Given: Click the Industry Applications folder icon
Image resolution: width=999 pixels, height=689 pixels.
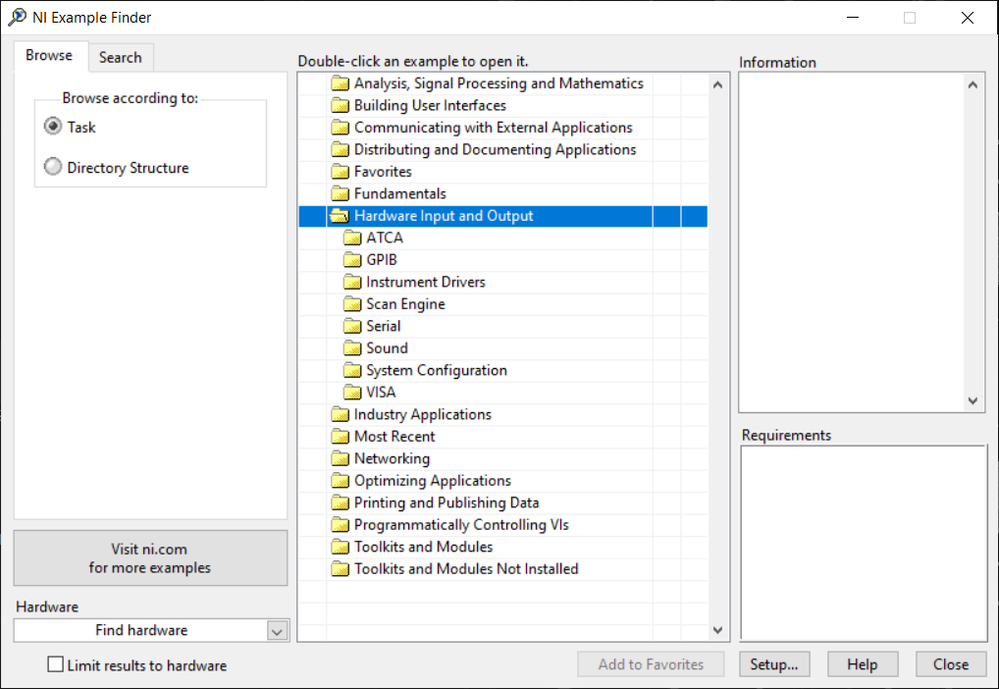Looking at the screenshot, I should click(x=340, y=415).
